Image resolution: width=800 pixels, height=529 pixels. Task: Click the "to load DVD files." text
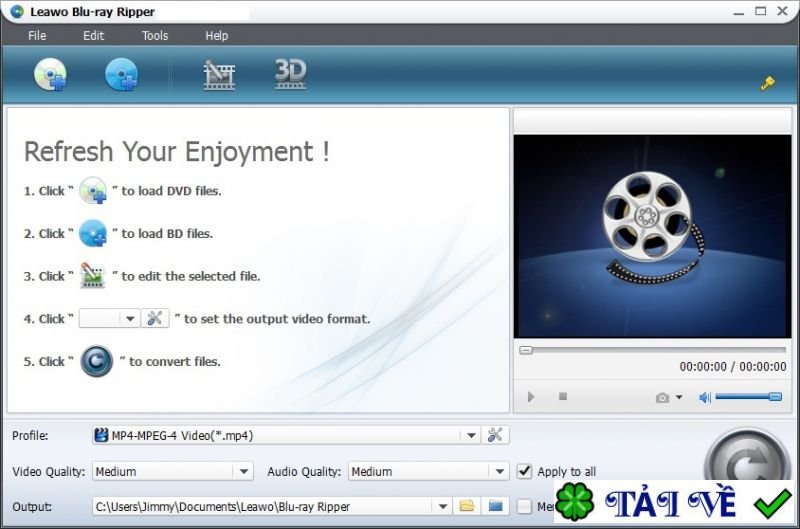pyautogui.click(x=171, y=191)
